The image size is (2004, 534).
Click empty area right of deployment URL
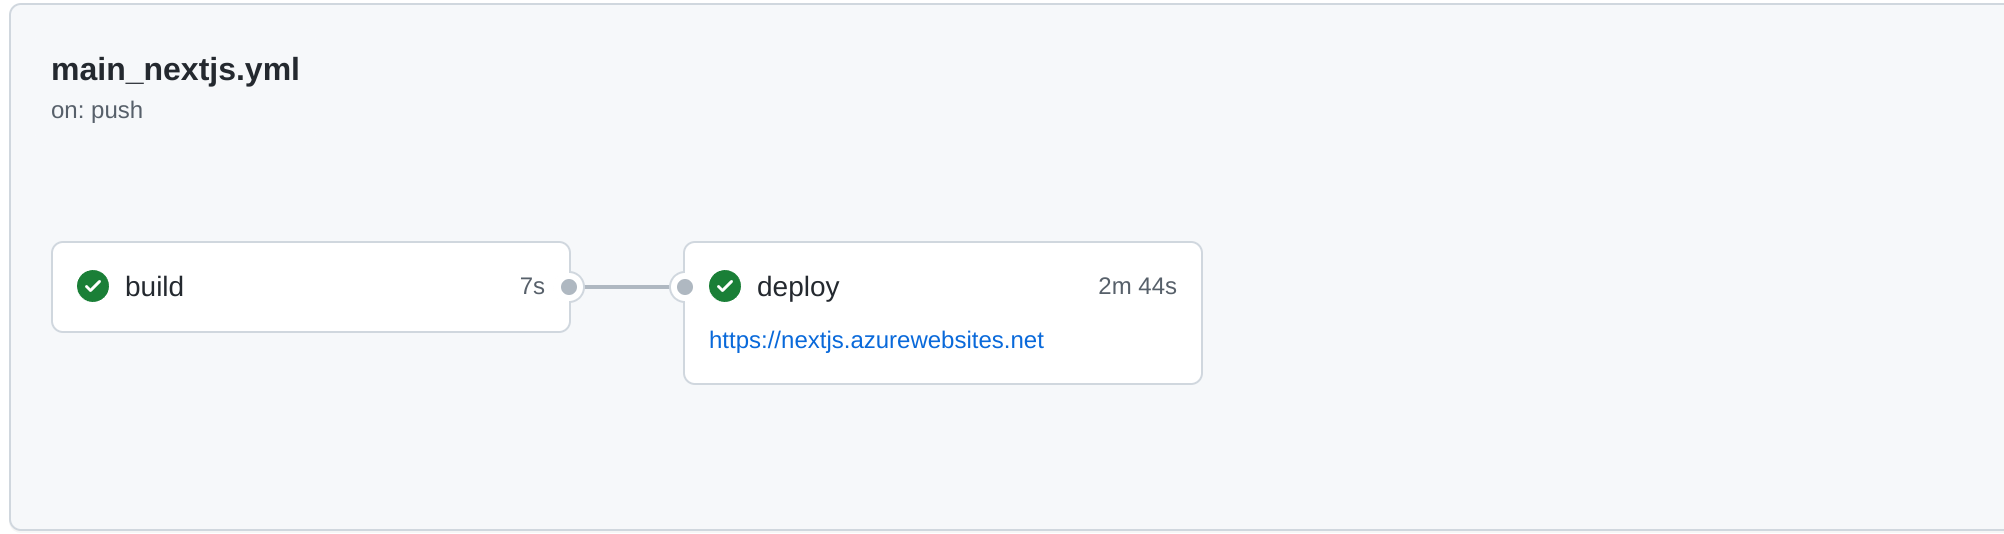click(x=1120, y=340)
